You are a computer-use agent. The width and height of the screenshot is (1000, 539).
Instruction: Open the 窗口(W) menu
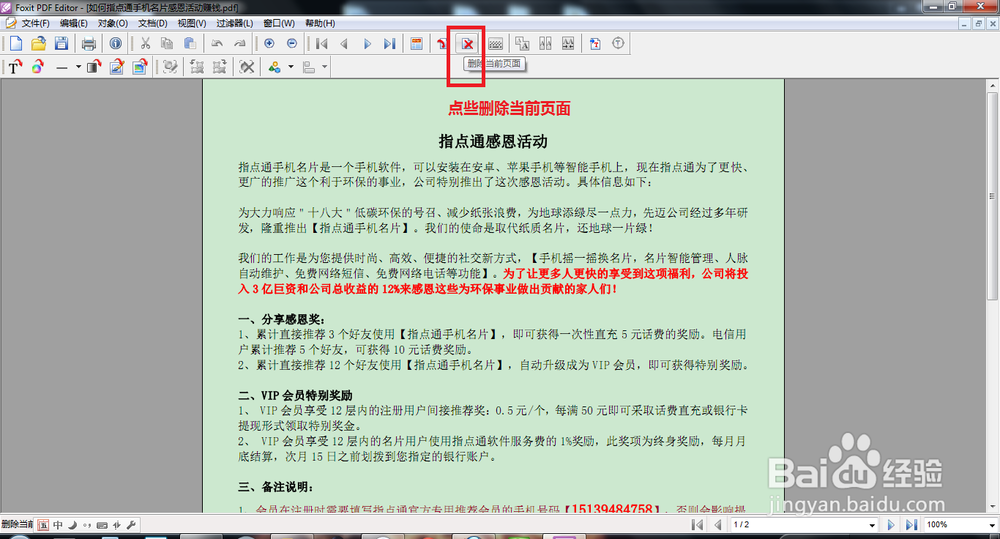click(279, 23)
